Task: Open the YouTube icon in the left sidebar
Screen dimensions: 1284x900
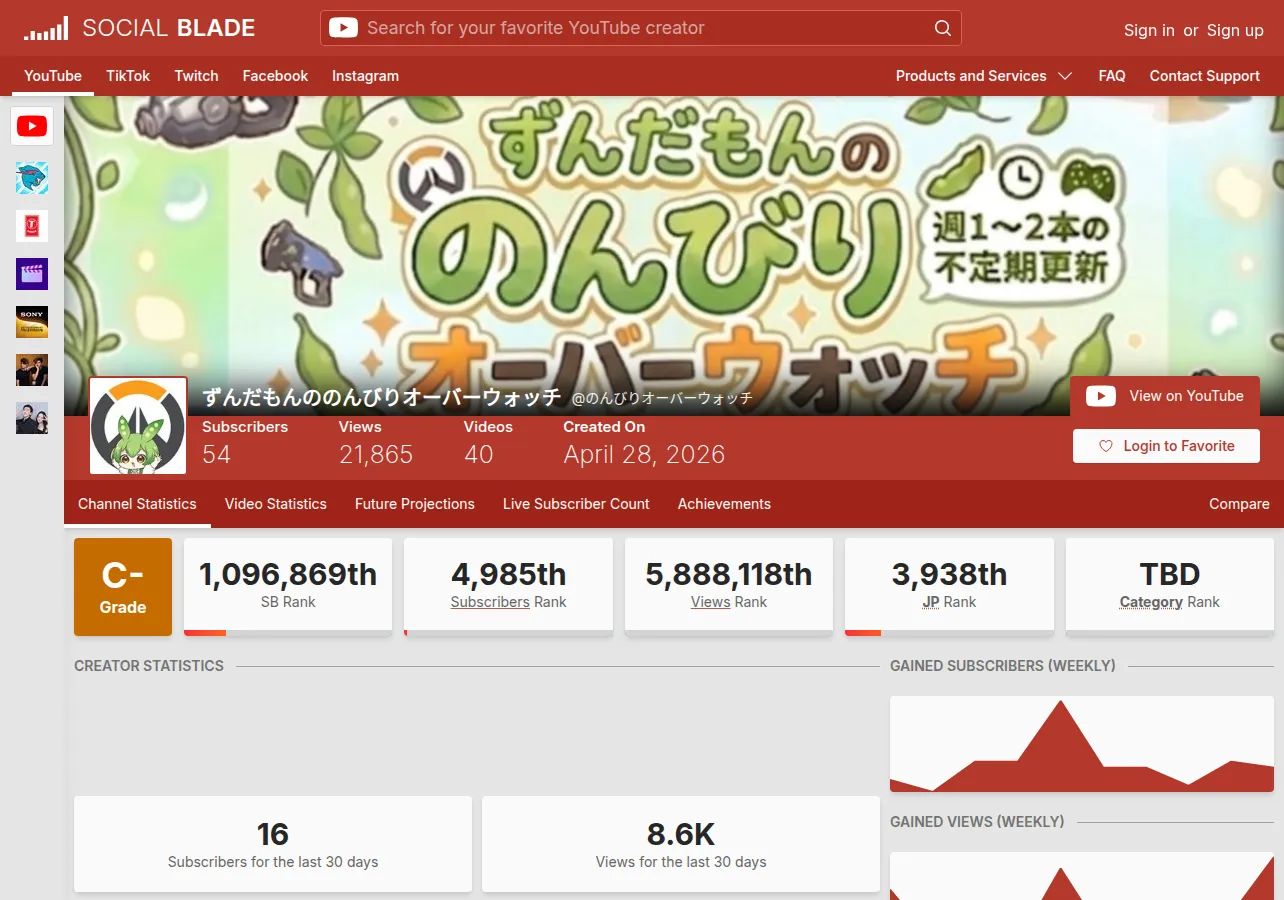Action: point(32,126)
